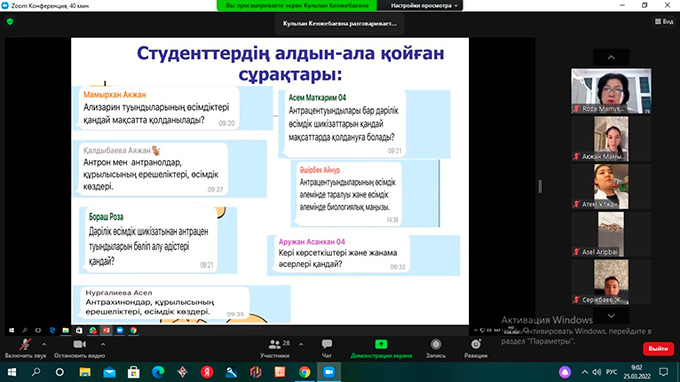This screenshot has width=680, height=382.
Task: Open the purple Alice assistant icon
Action: tap(564, 372)
